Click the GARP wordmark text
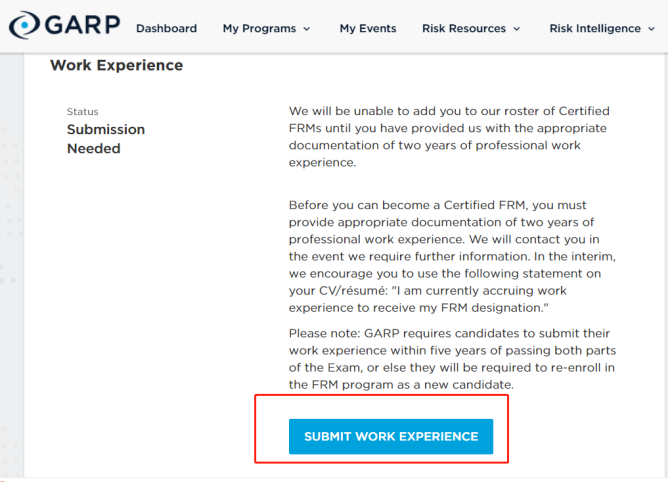 [80, 26]
